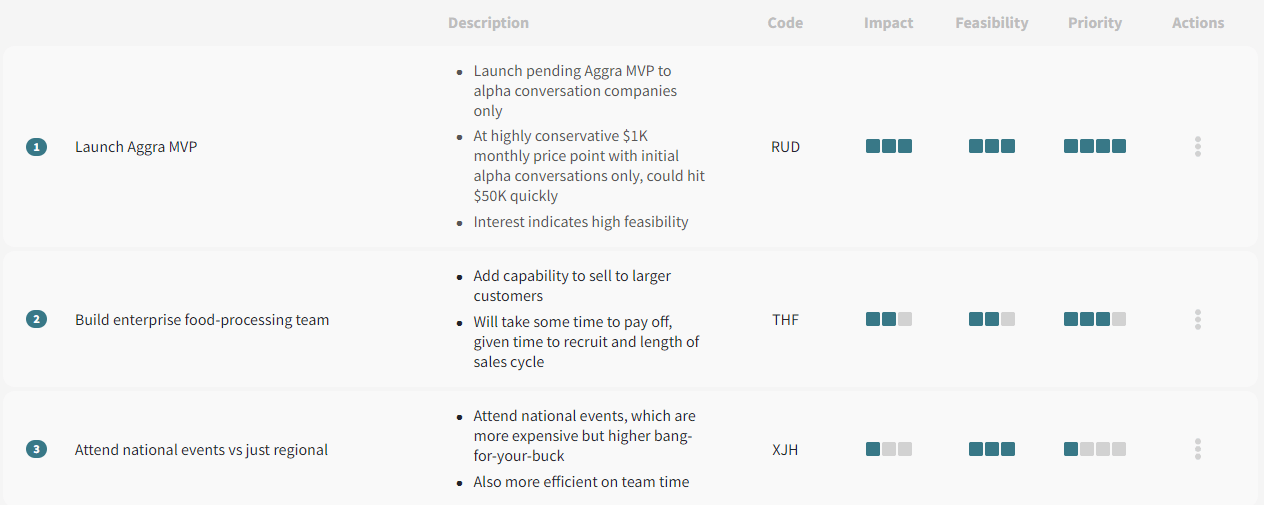
Task: Select the RUD code cell
Action: [786, 147]
